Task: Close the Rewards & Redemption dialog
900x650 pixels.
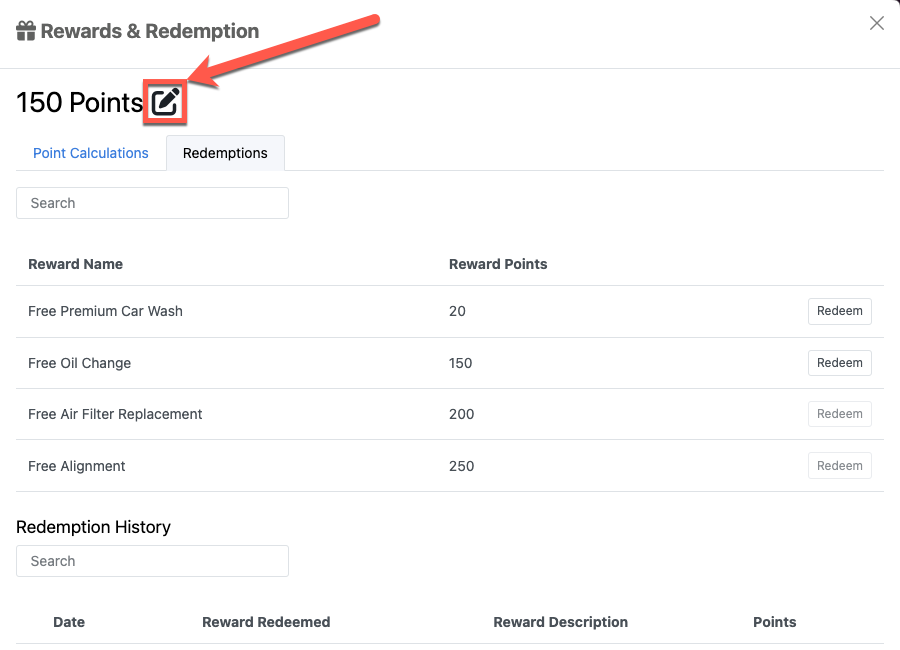Action: [876, 23]
